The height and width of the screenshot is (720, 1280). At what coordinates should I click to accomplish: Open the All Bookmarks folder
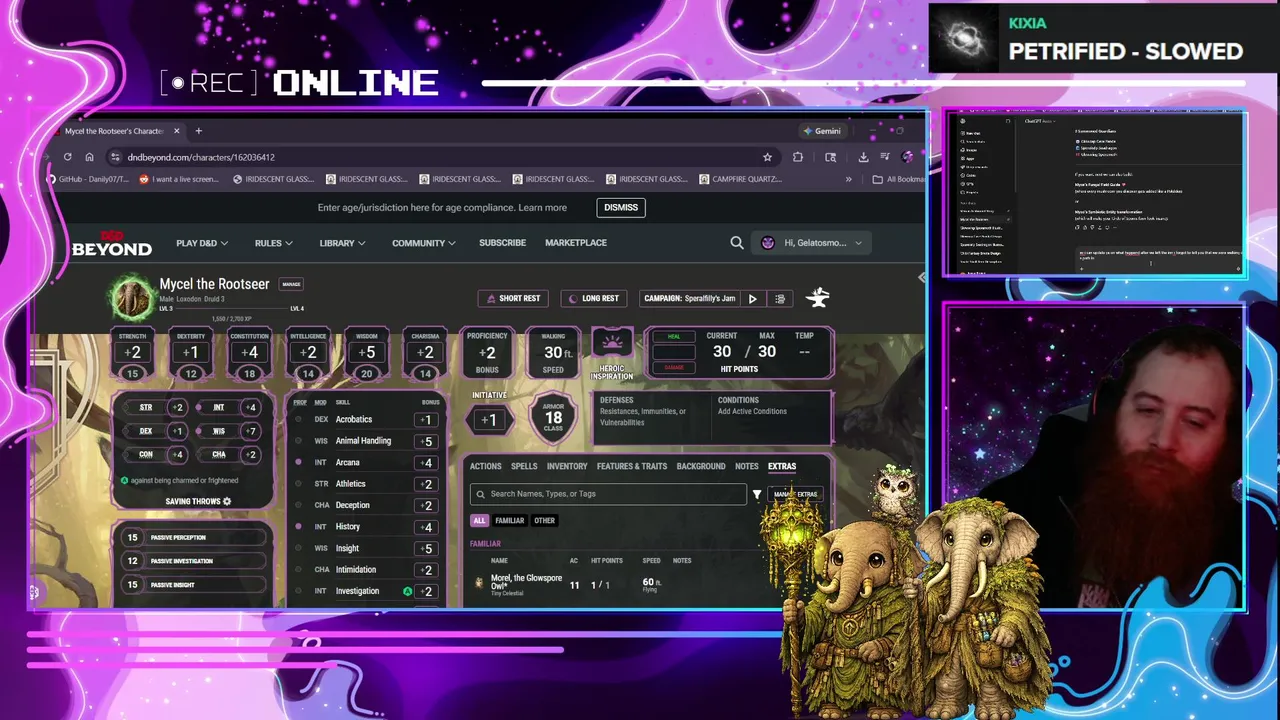click(x=898, y=179)
